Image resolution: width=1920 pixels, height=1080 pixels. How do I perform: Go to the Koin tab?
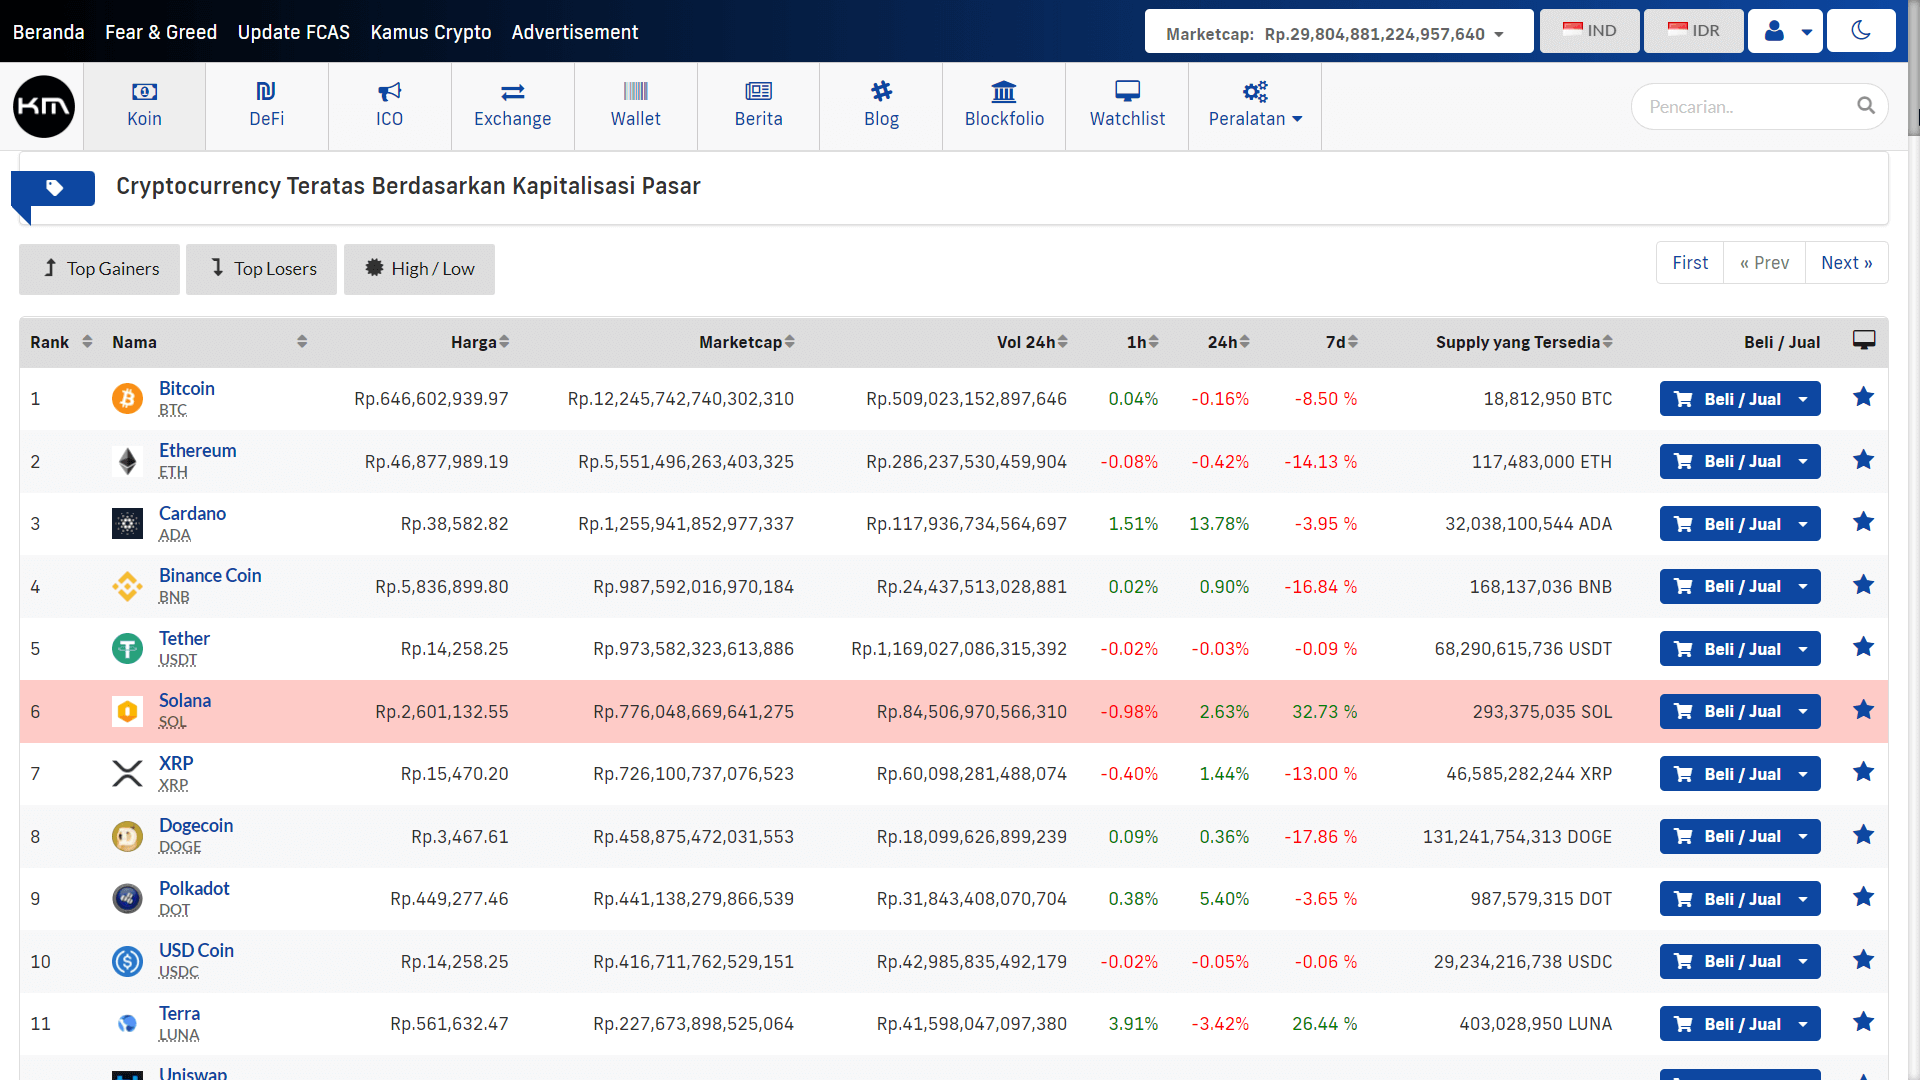(x=144, y=107)
